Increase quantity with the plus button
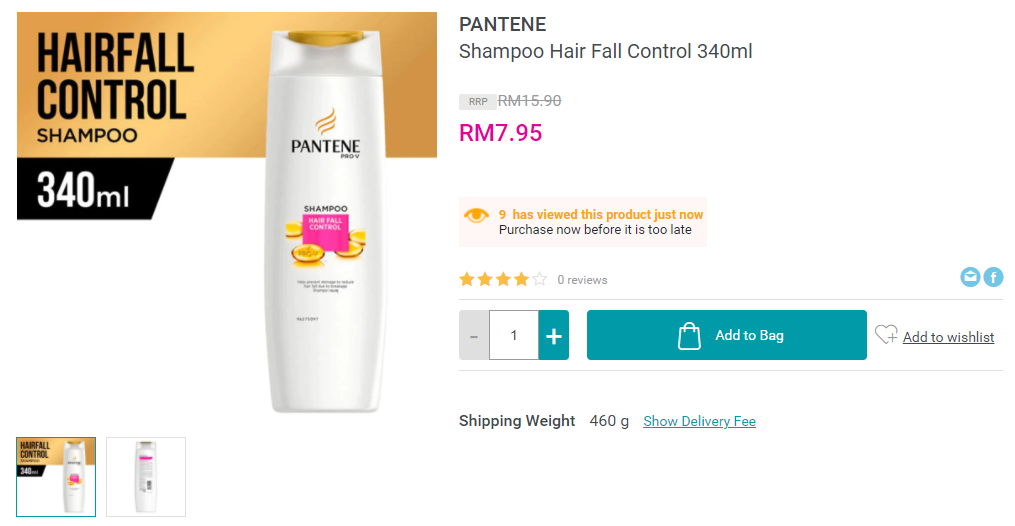Image resolution: width=1015 pixels, height=526 pixels. click(553, 335)
